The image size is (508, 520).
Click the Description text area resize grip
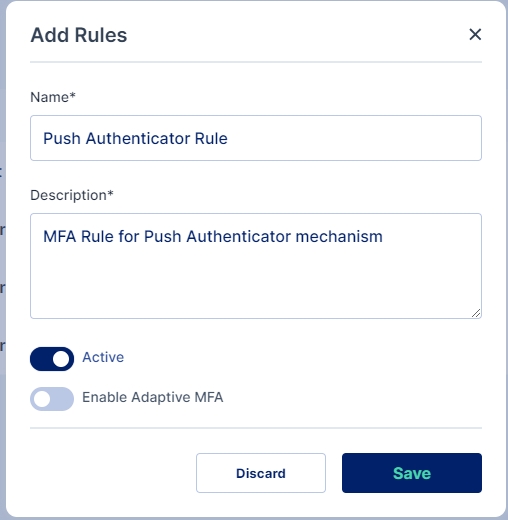point(476,313)
